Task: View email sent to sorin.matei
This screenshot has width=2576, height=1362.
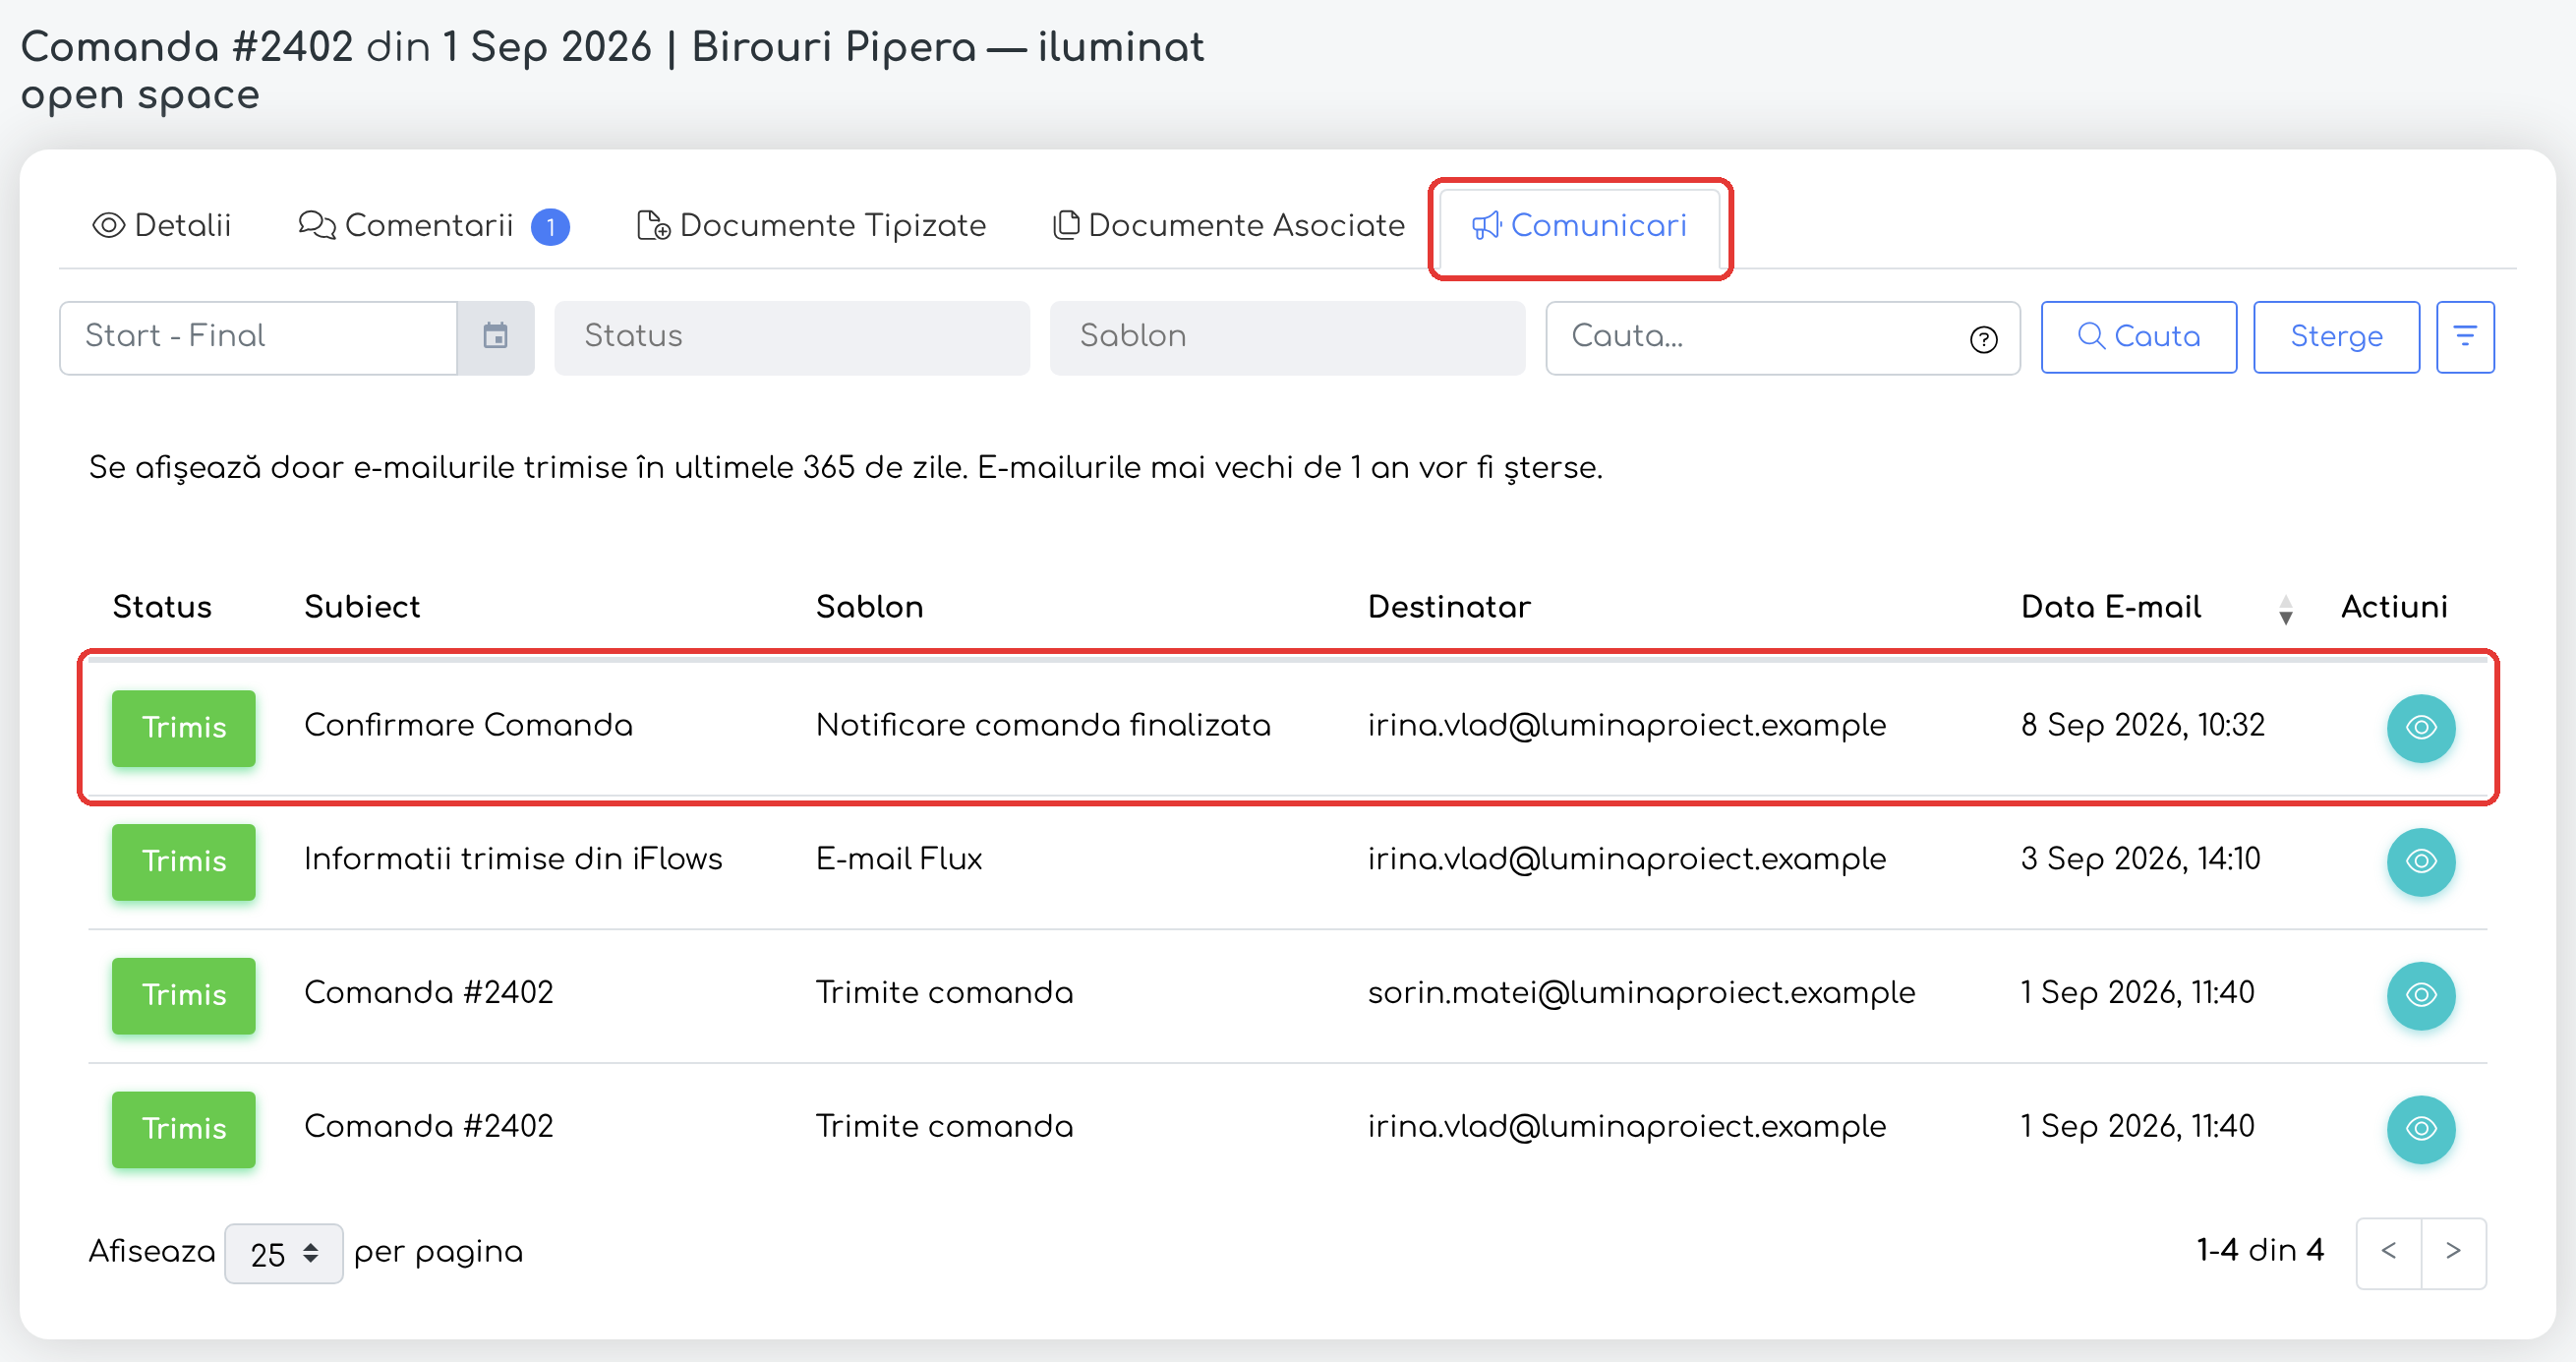Action: coord(2420,995)
